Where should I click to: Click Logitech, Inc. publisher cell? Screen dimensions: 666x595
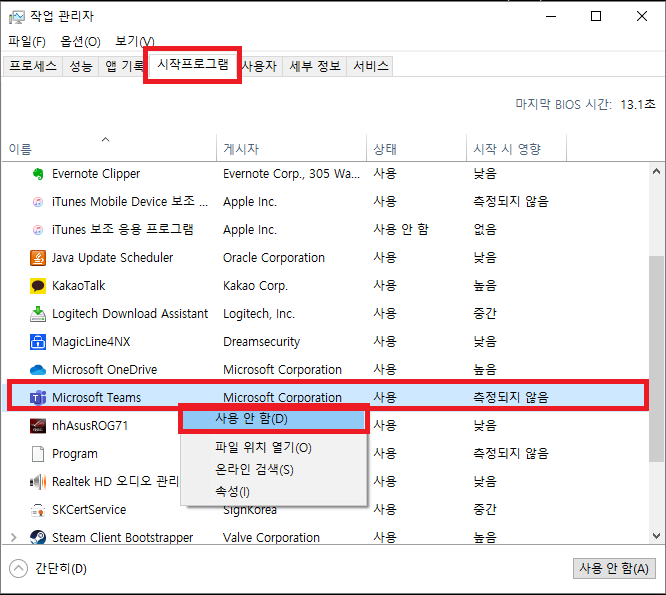[x=259, y=314]
